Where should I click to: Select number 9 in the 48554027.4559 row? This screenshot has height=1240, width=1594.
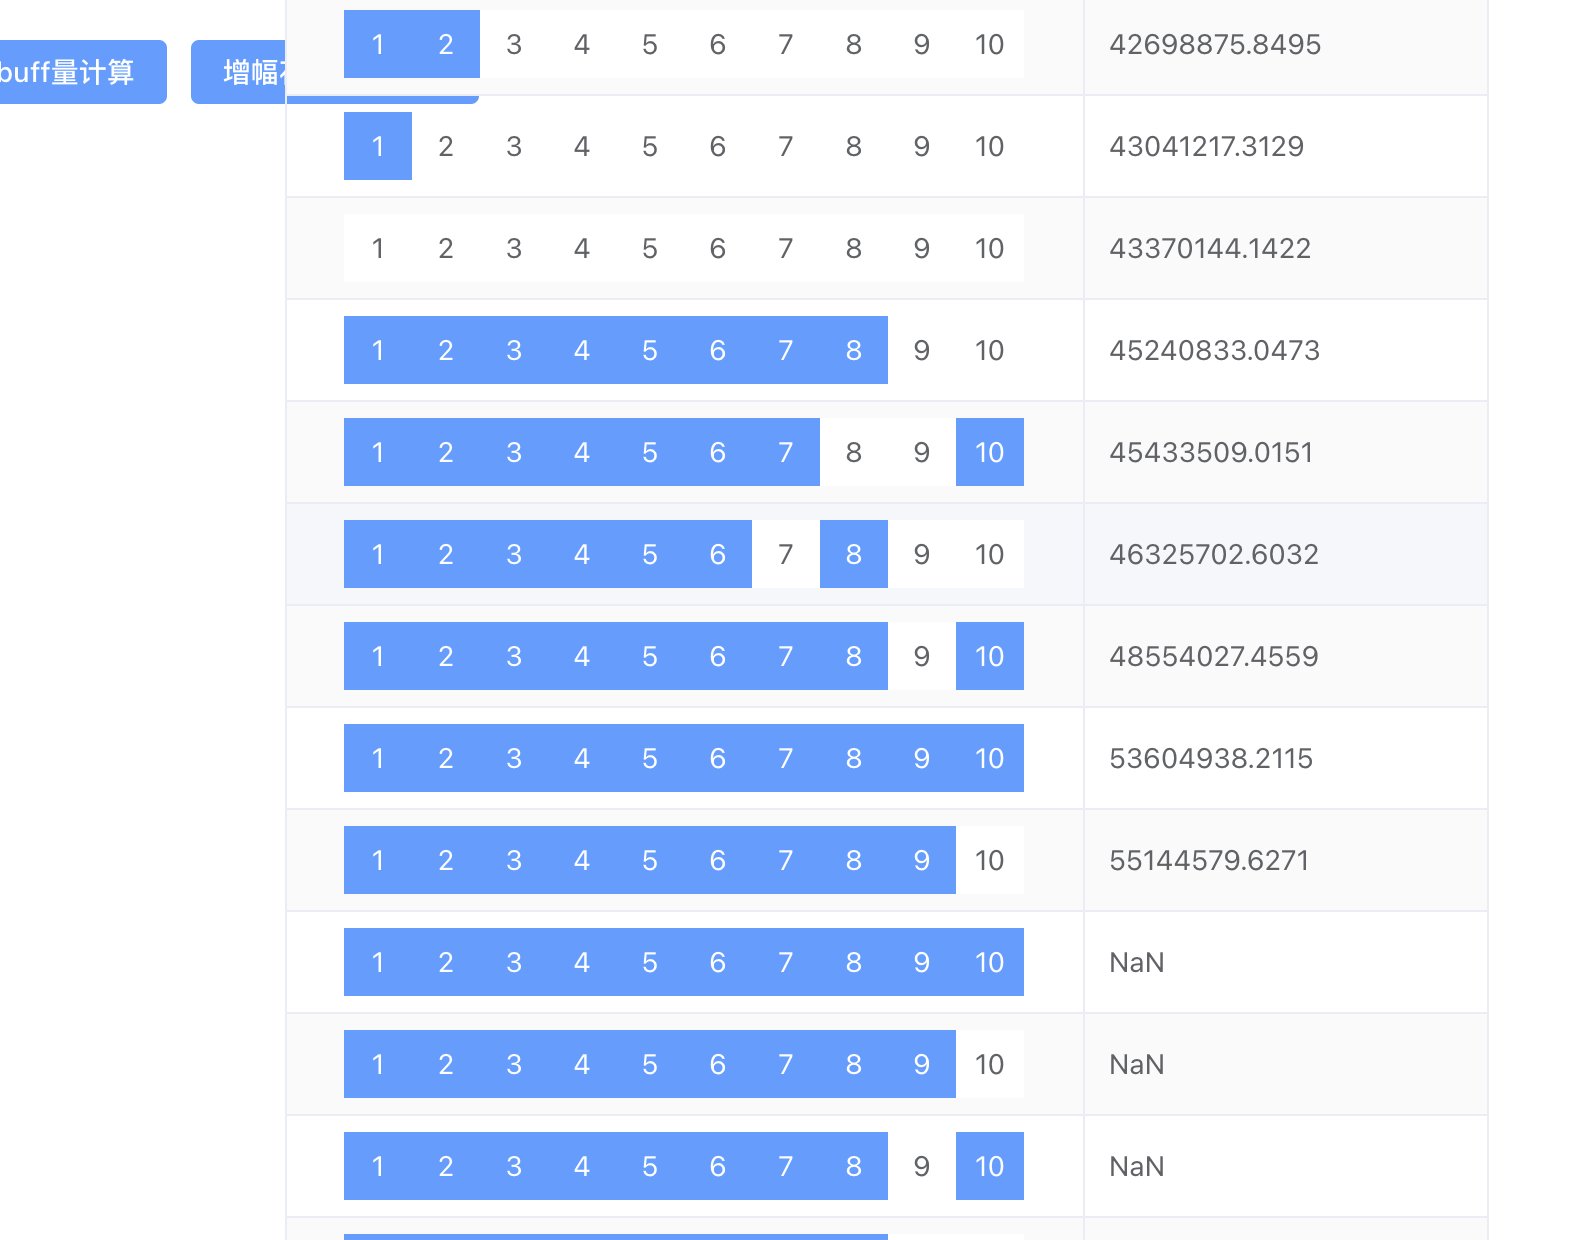tap(922, 656)
